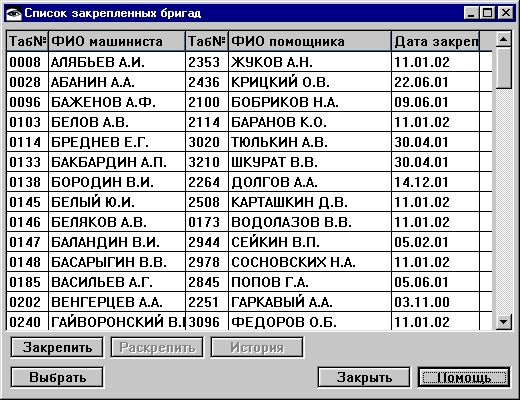The image size is (520, 400).
Task: Click tab number 3020
Action: [204, 142]
